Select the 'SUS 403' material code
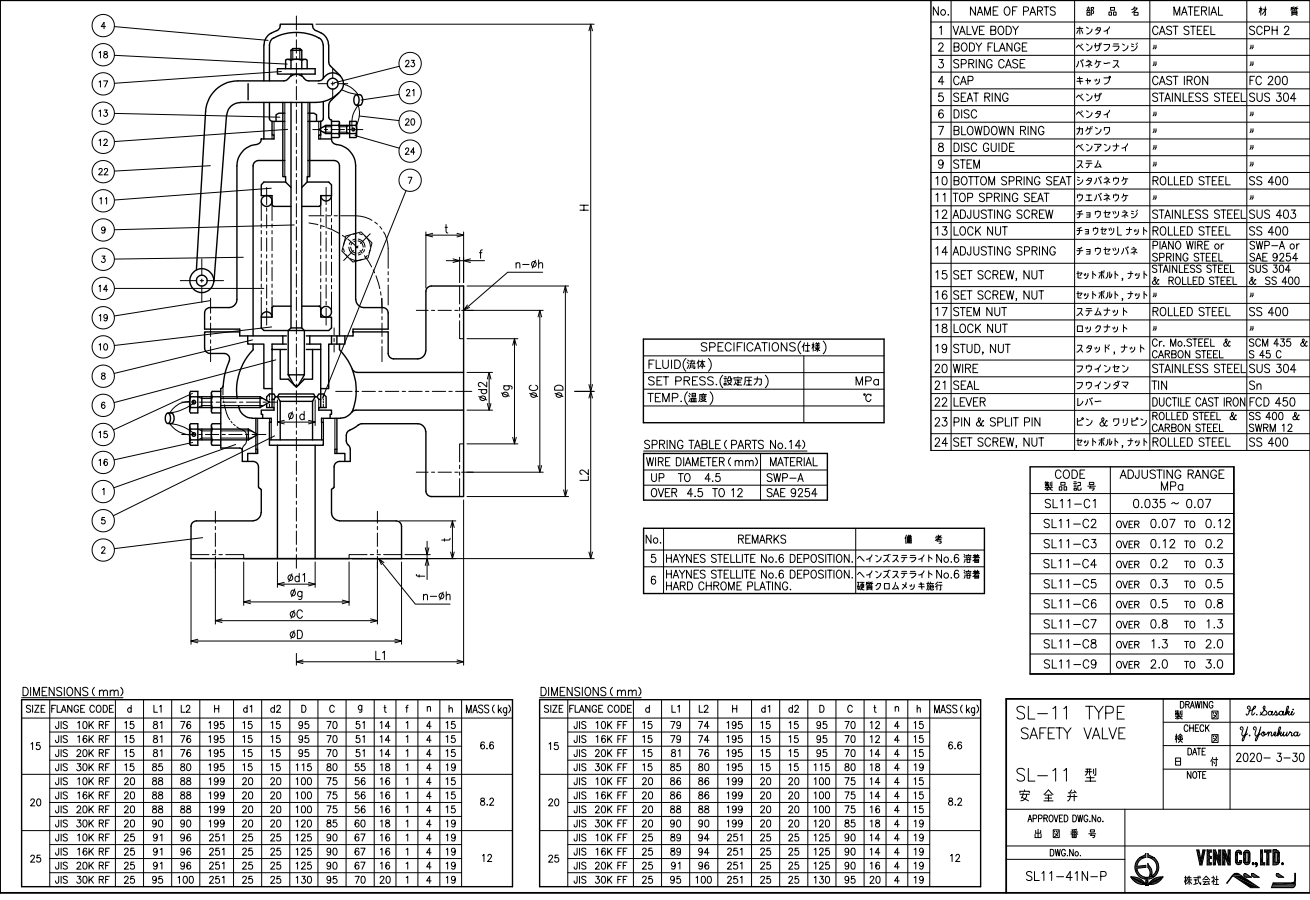 coord(1273,214)
